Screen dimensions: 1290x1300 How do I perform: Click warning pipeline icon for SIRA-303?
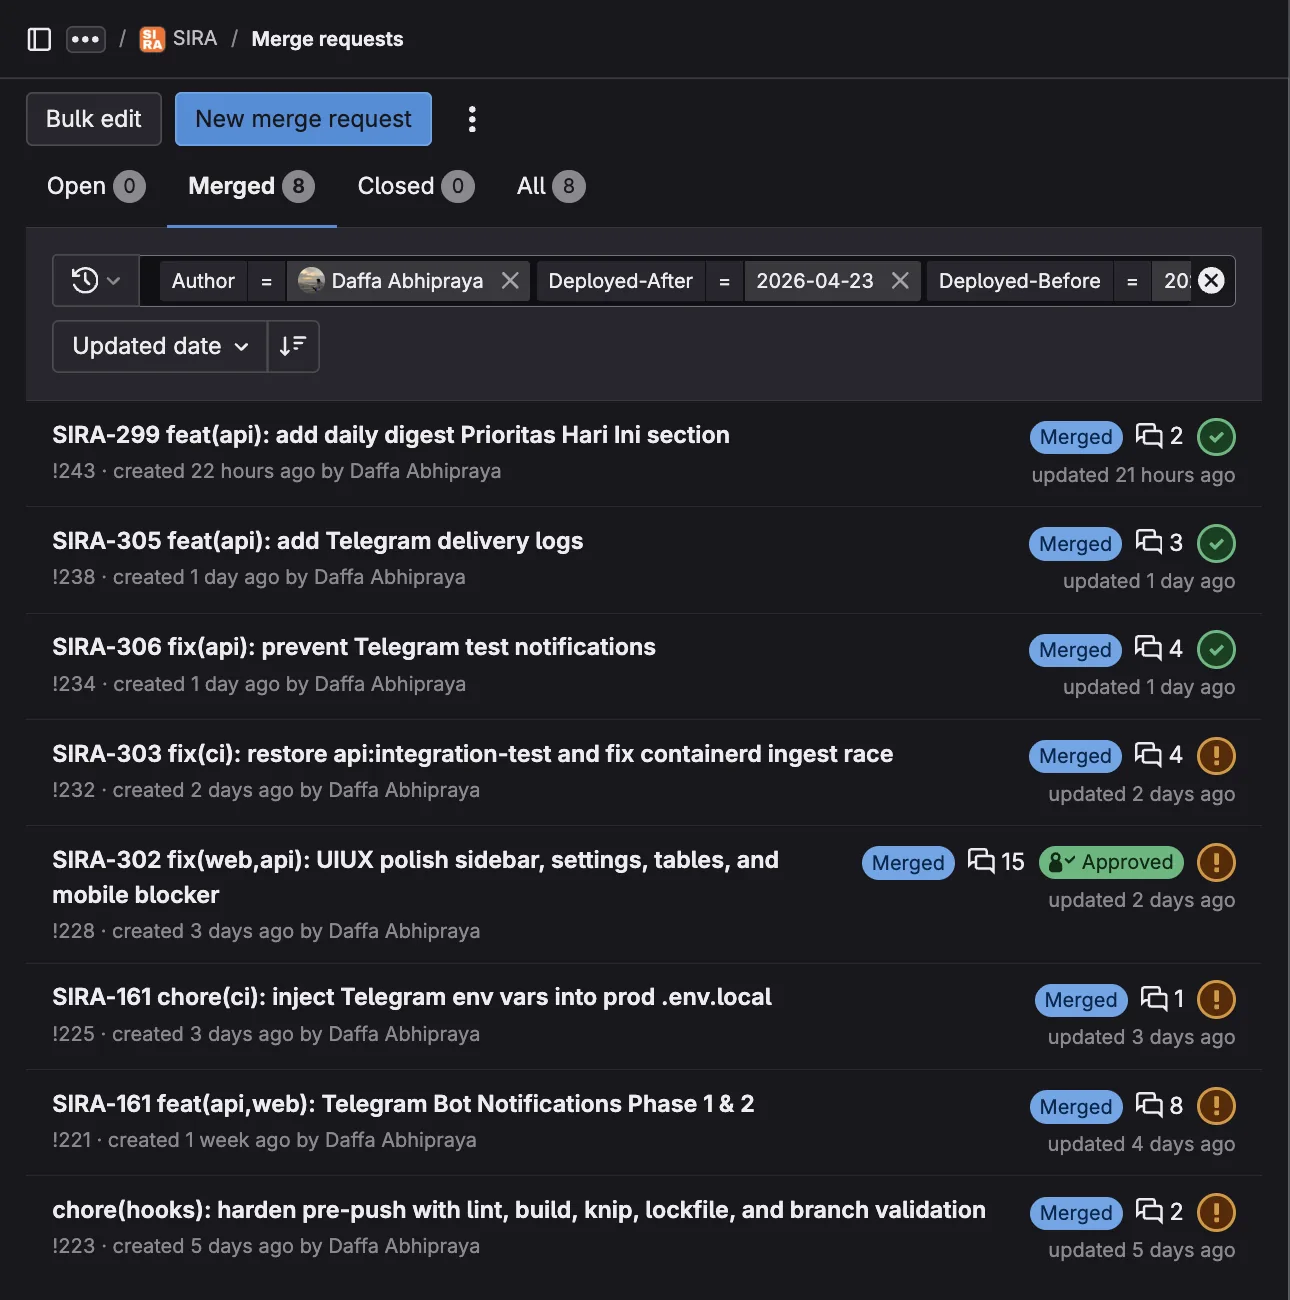(x=1216, y=756)
